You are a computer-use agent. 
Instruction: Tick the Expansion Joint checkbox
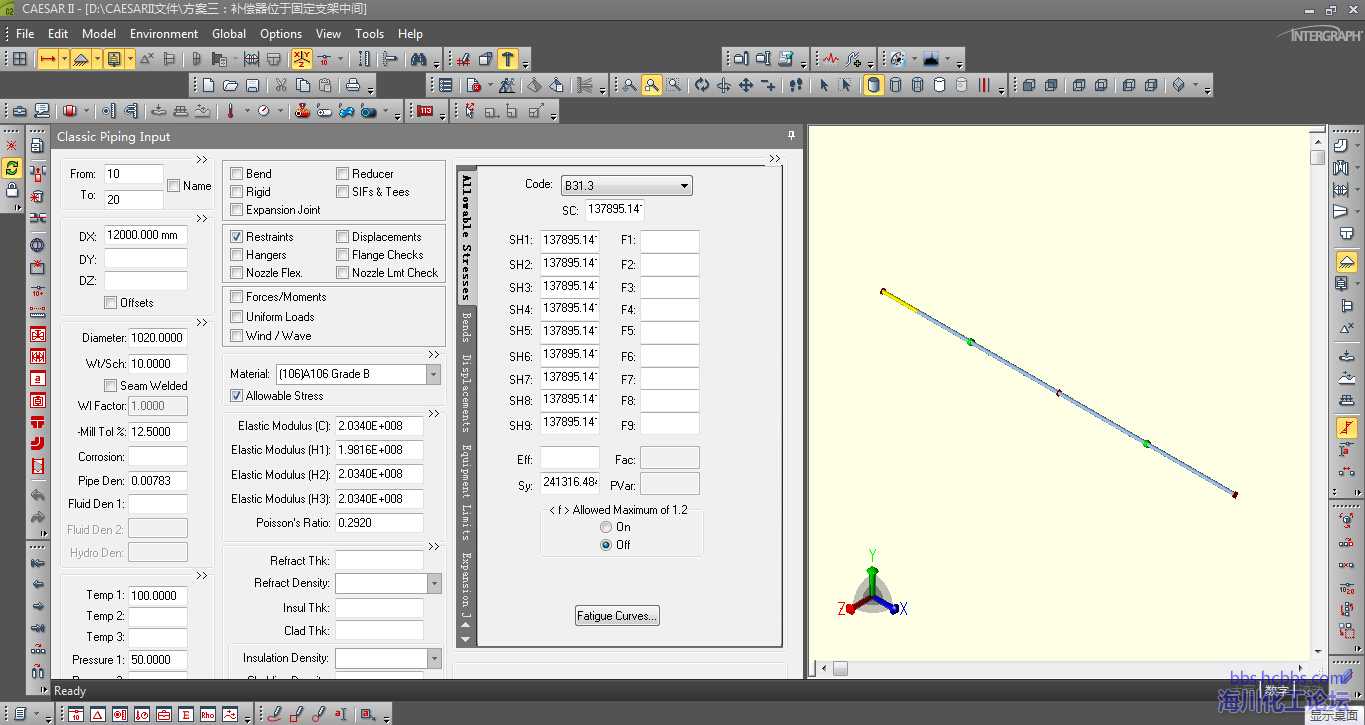tap(237, 210)
